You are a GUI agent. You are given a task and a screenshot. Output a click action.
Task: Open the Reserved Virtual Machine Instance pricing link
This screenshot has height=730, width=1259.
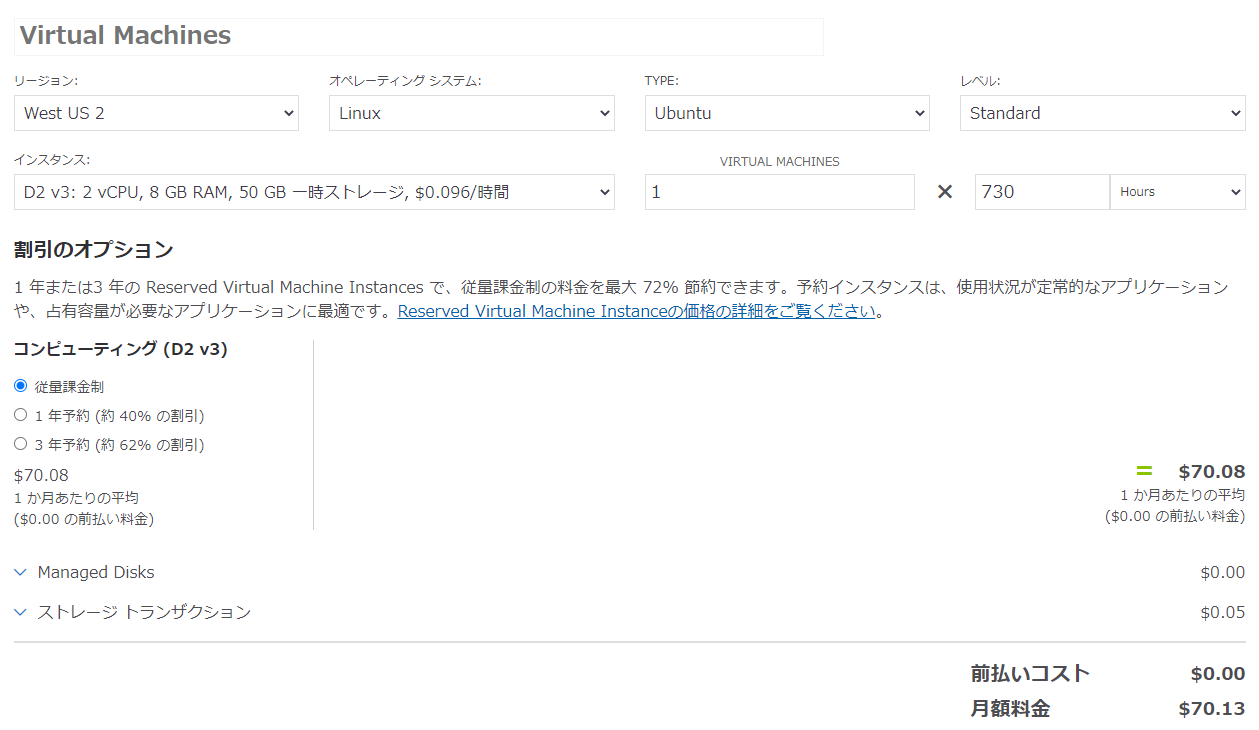point(636,311)
